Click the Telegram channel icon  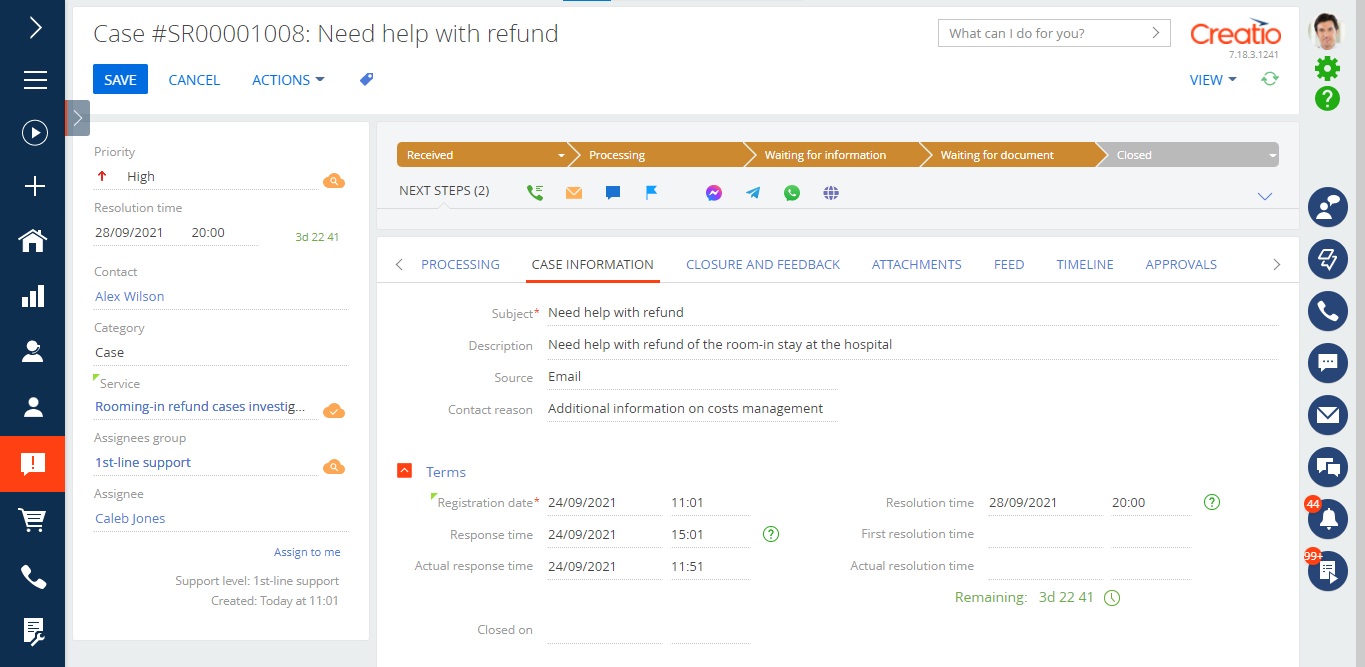(752, 192)
